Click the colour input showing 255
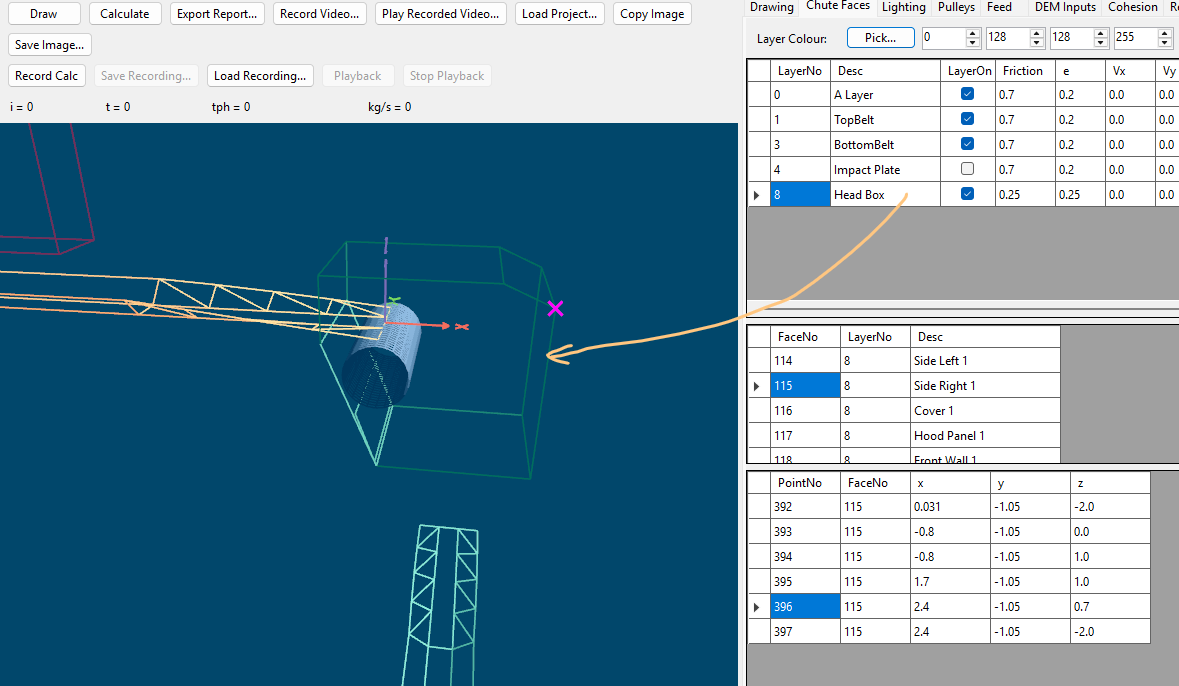 coord(1135,38)
